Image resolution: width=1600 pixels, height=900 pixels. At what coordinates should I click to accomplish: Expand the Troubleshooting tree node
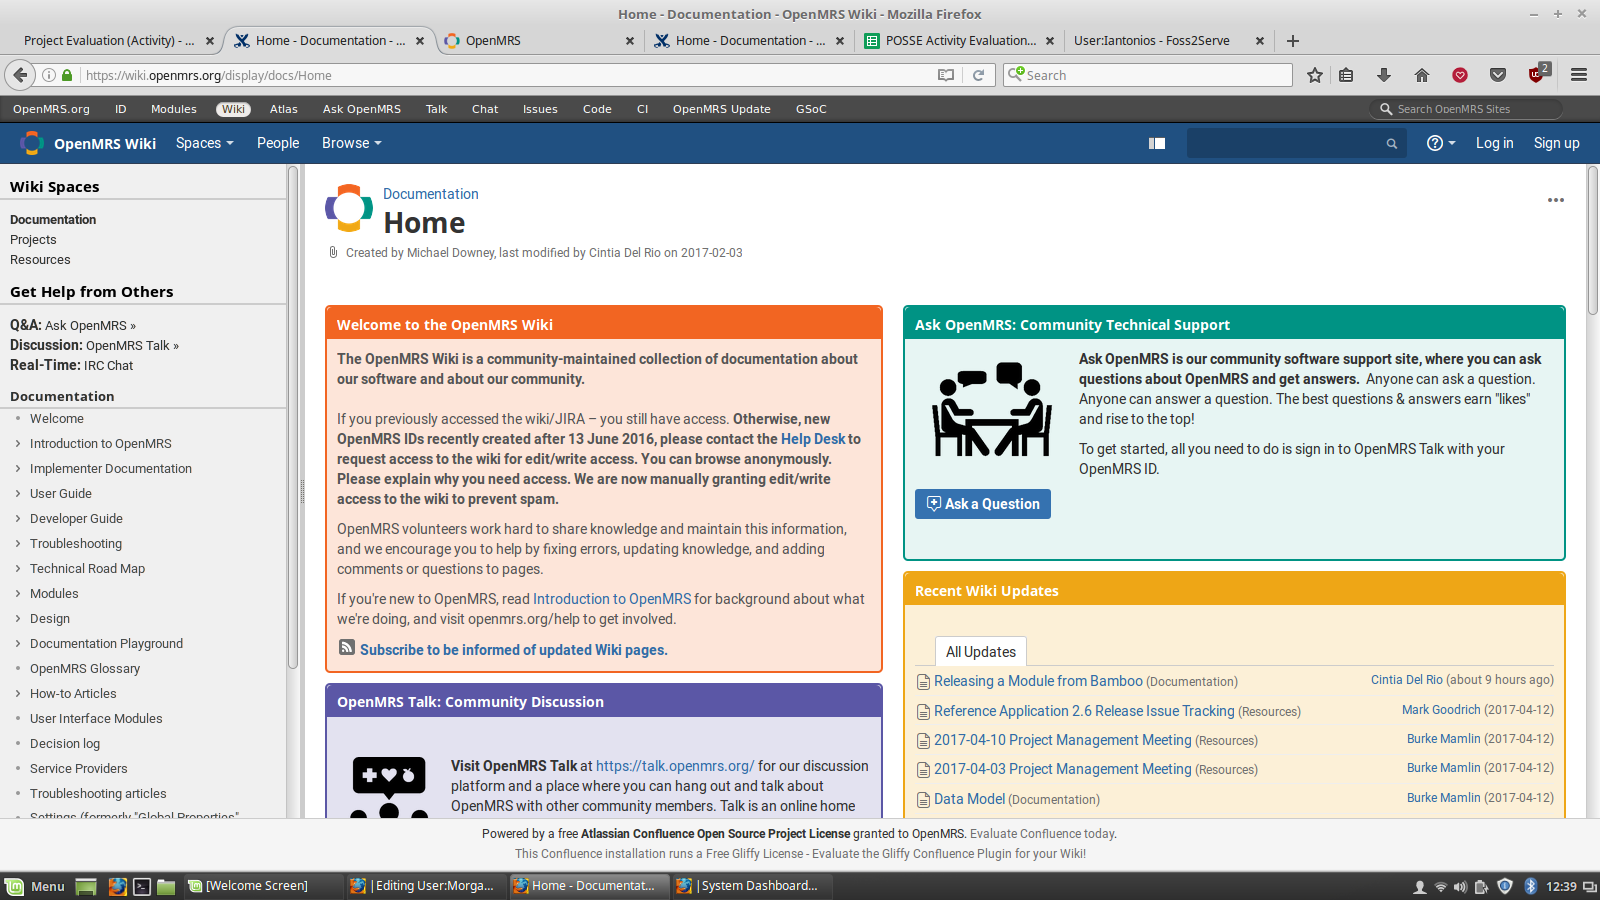point(18,543)
